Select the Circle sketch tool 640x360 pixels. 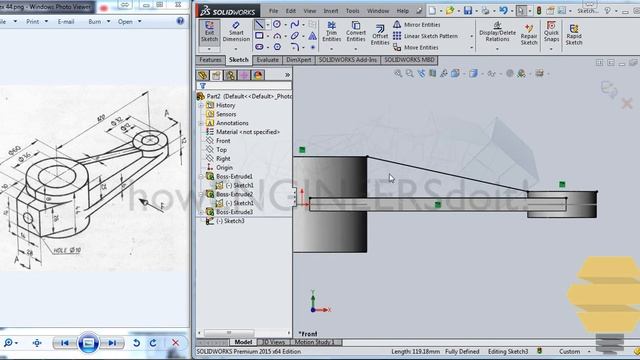click(x=277, y=24)
